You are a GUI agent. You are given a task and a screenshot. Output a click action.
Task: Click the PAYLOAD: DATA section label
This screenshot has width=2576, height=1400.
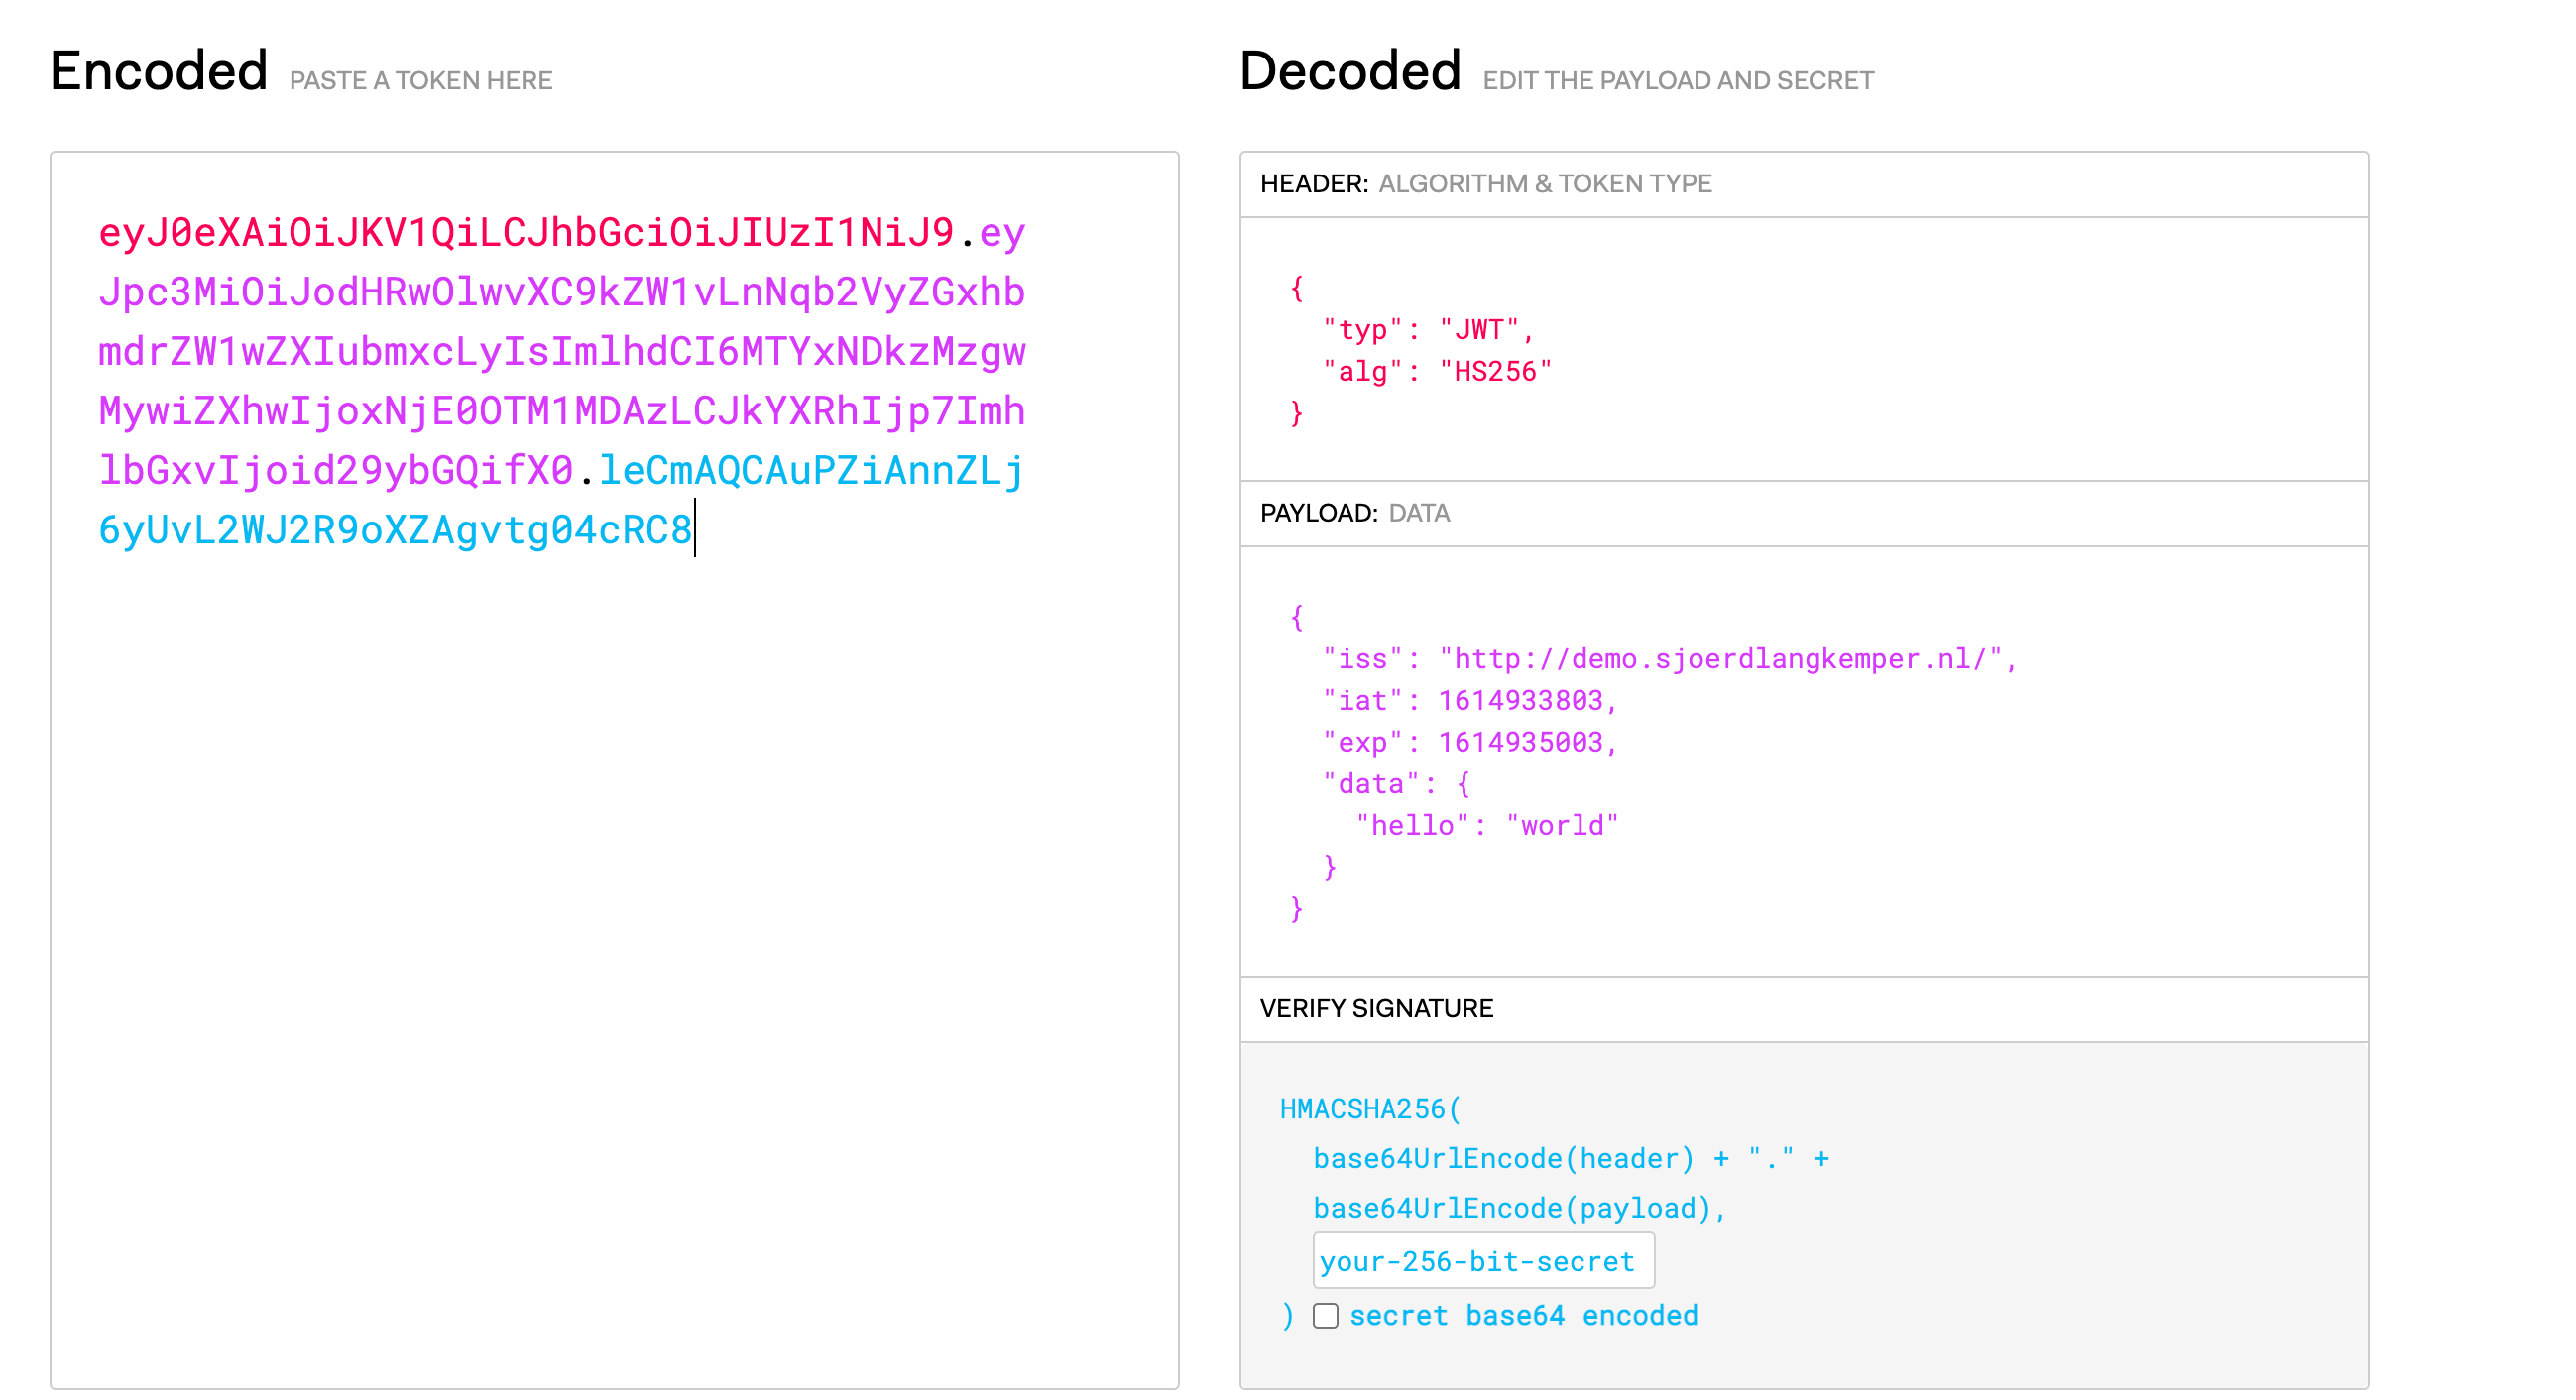pyautogui.click(x=1354, y=513)
